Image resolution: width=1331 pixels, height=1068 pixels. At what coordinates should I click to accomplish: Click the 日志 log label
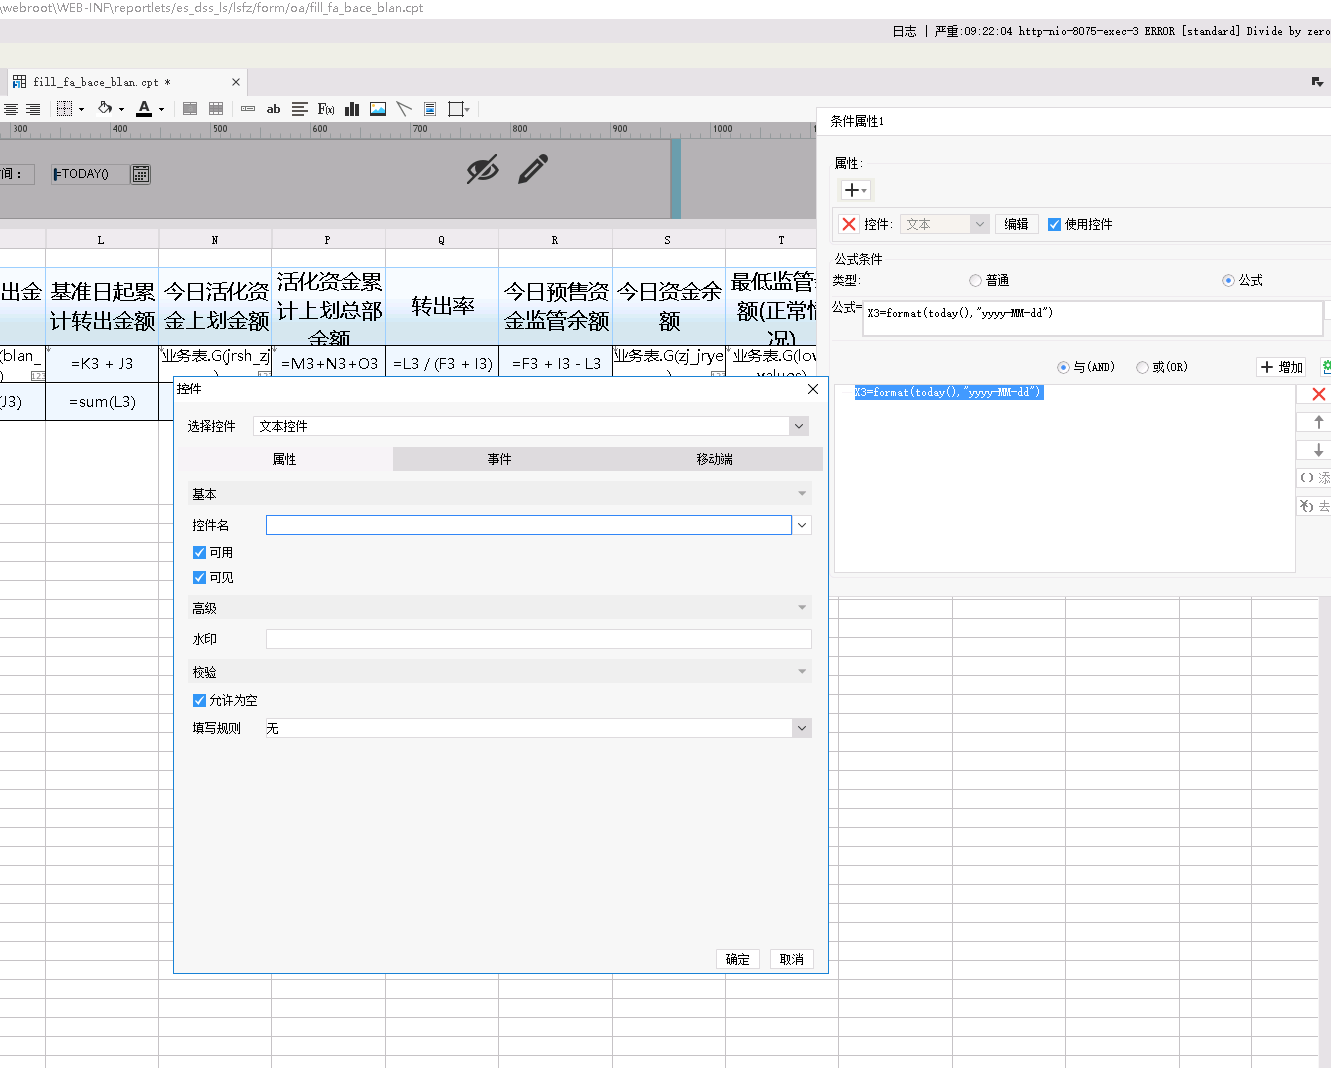click(904, 31)
